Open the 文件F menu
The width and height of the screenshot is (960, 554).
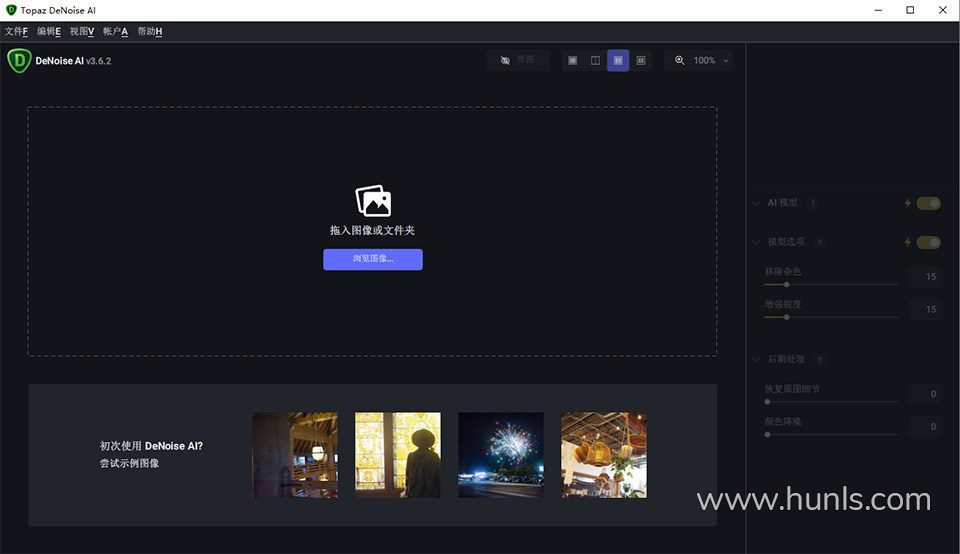[17, 31]
